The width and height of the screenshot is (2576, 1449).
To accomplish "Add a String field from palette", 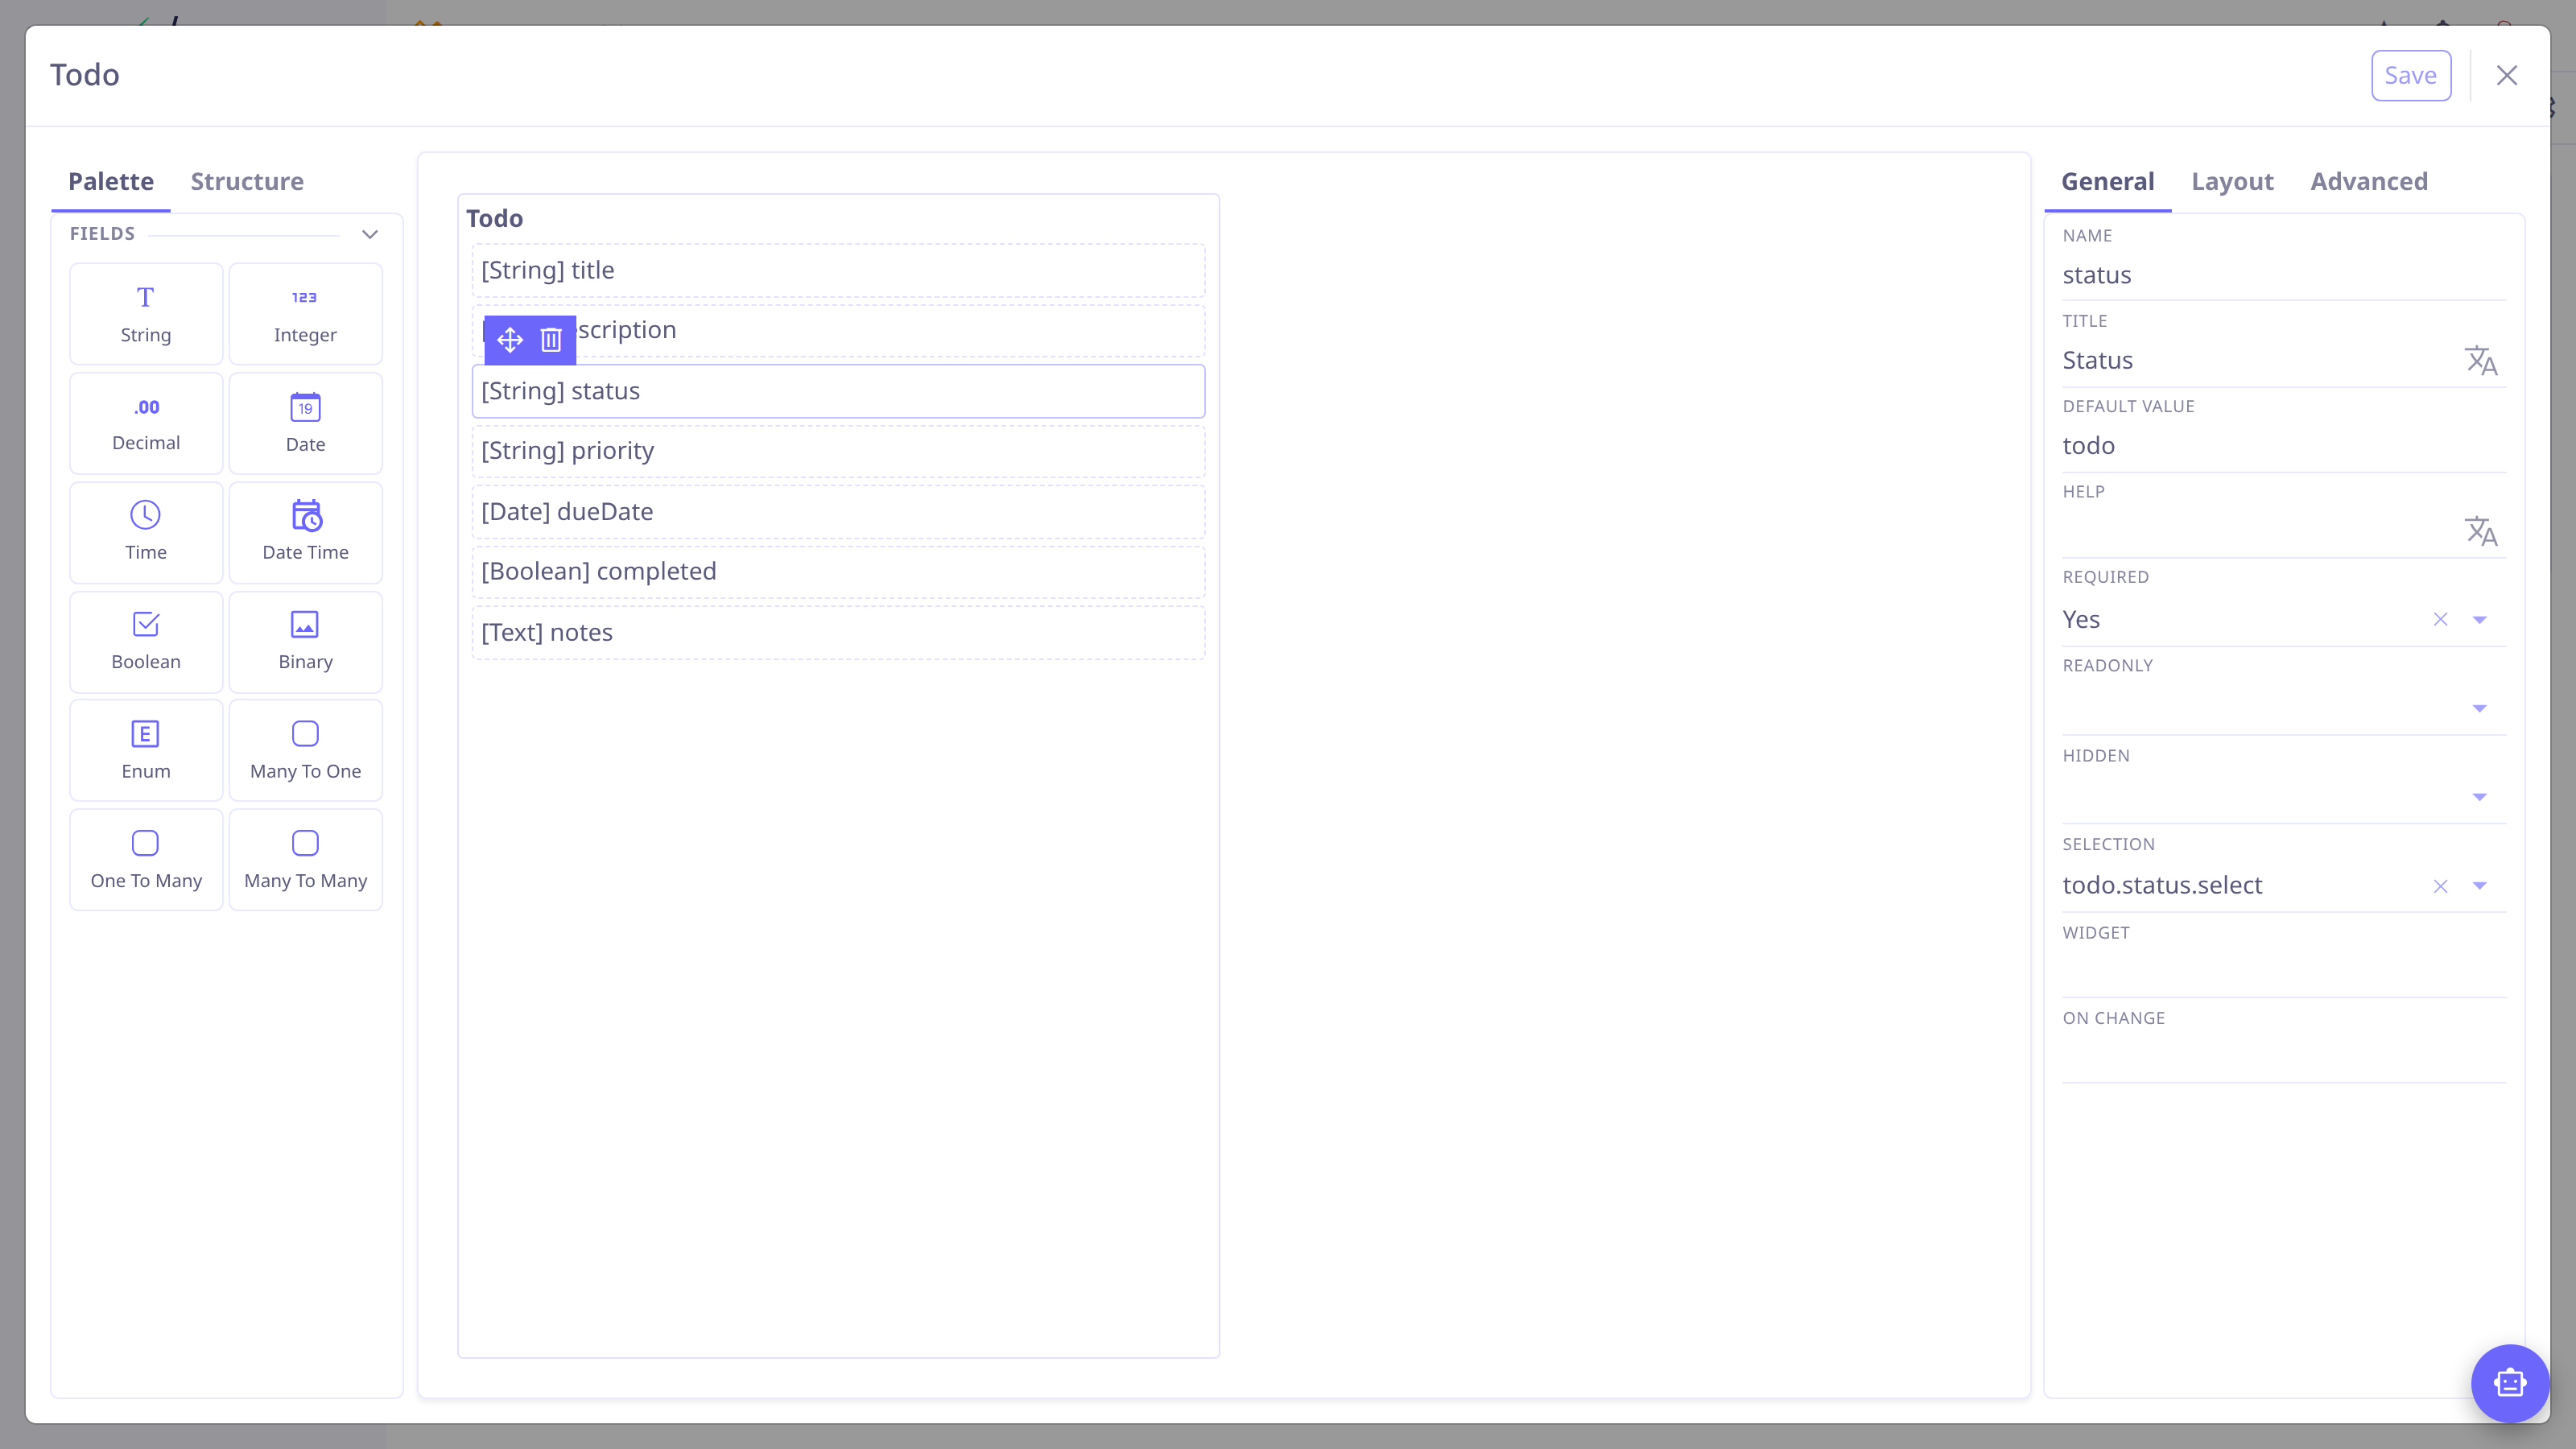I will pos(146,314).
